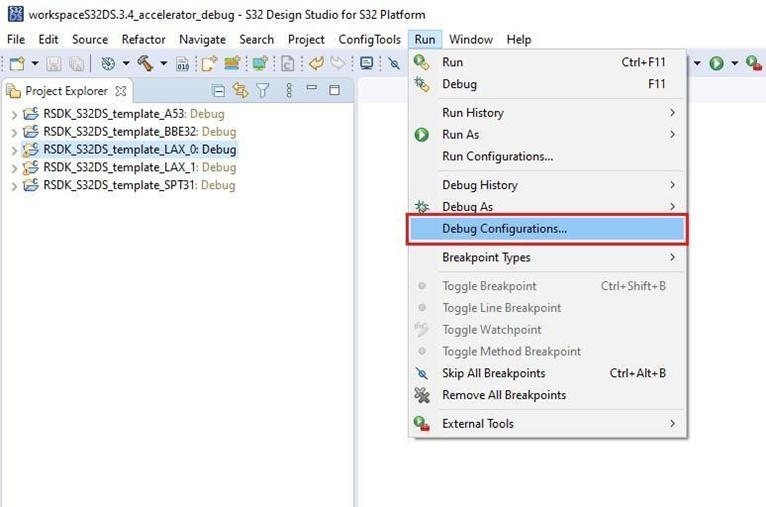766x507 pixels.
Task: Click the Save All toolbar icon
Action: (x=77, y=63)
